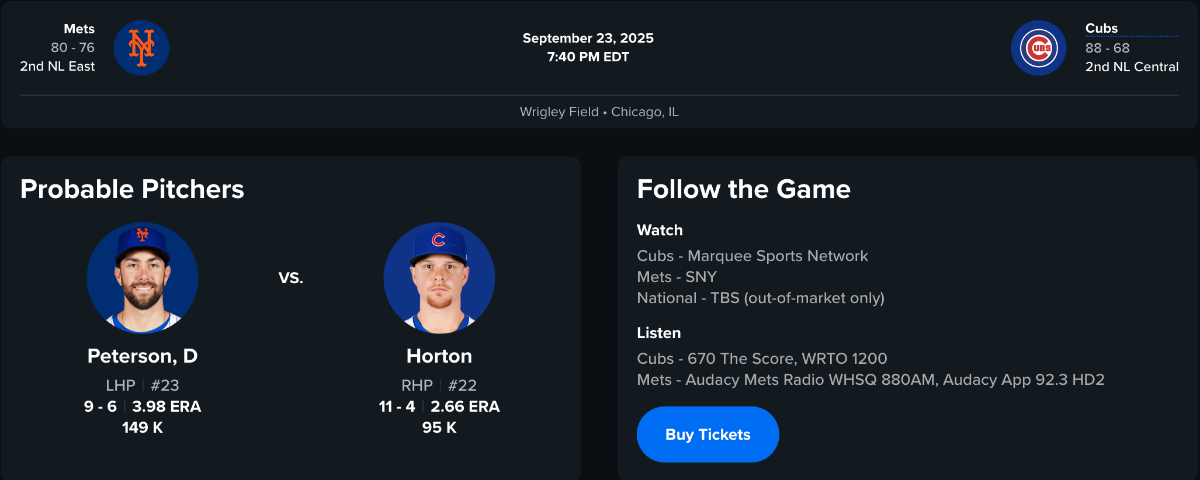This screenshot has width=1200, height=480.
Task: Open Horton's headshot photo
Action: (x=439, y=277)
